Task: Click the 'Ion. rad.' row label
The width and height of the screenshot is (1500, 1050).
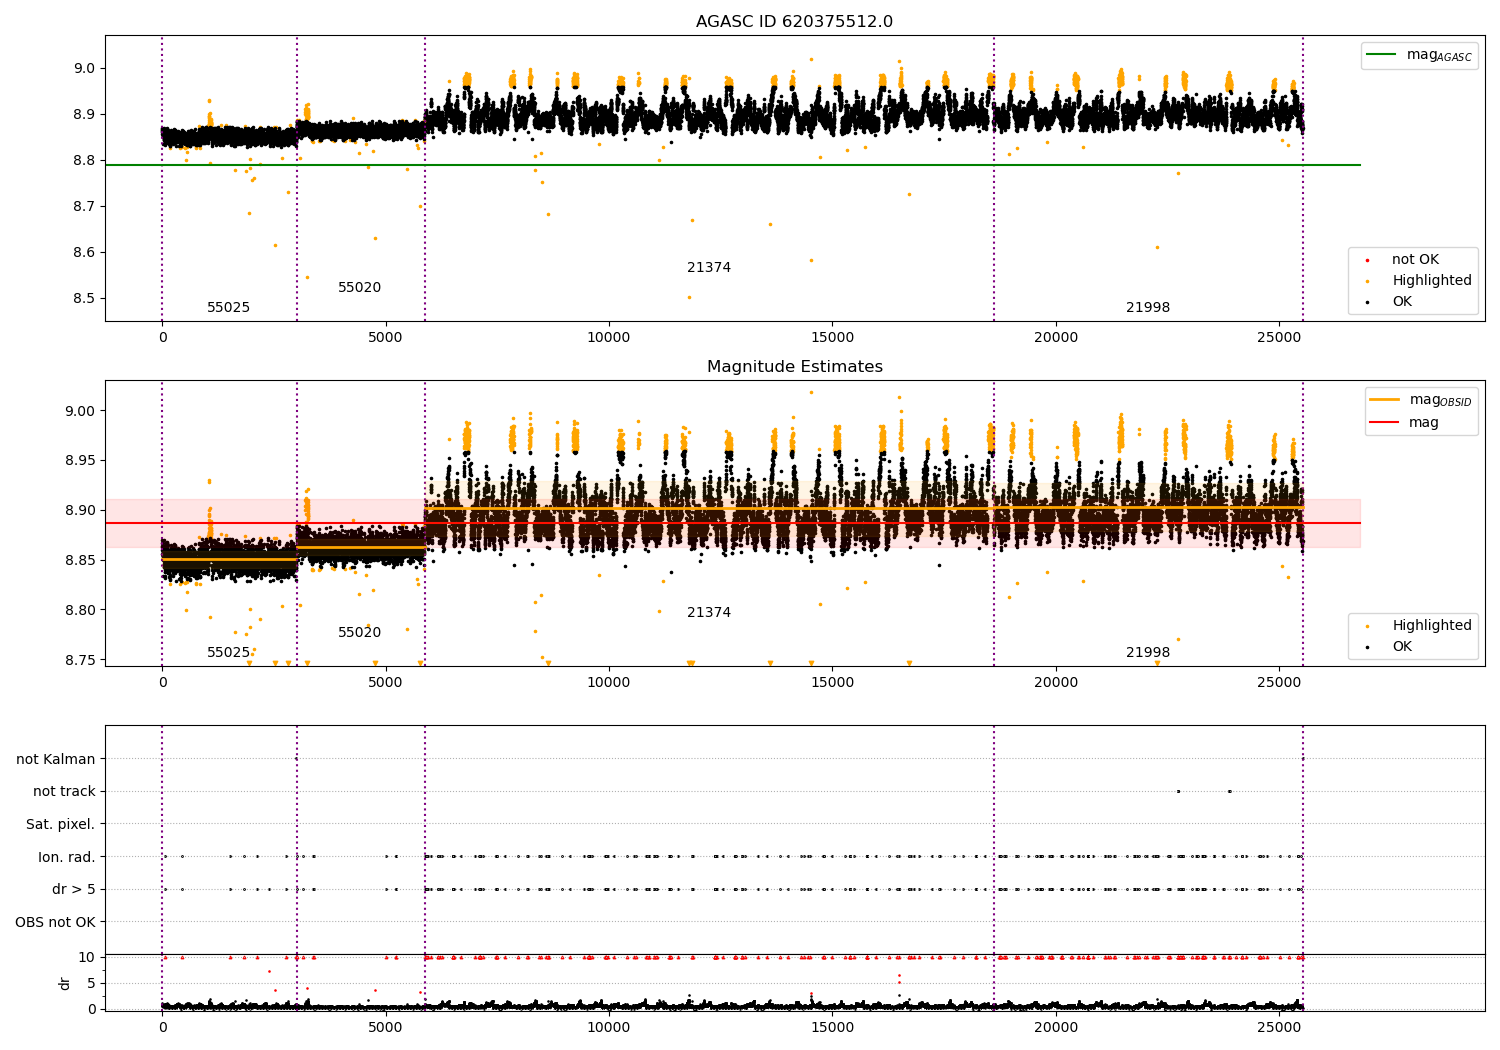Action: [x=67, y=857]
